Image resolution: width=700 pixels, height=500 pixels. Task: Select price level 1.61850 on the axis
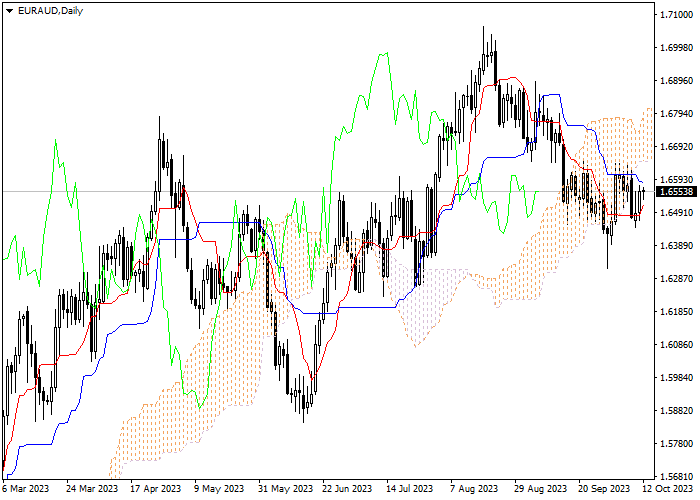click(x=677, y=312)
